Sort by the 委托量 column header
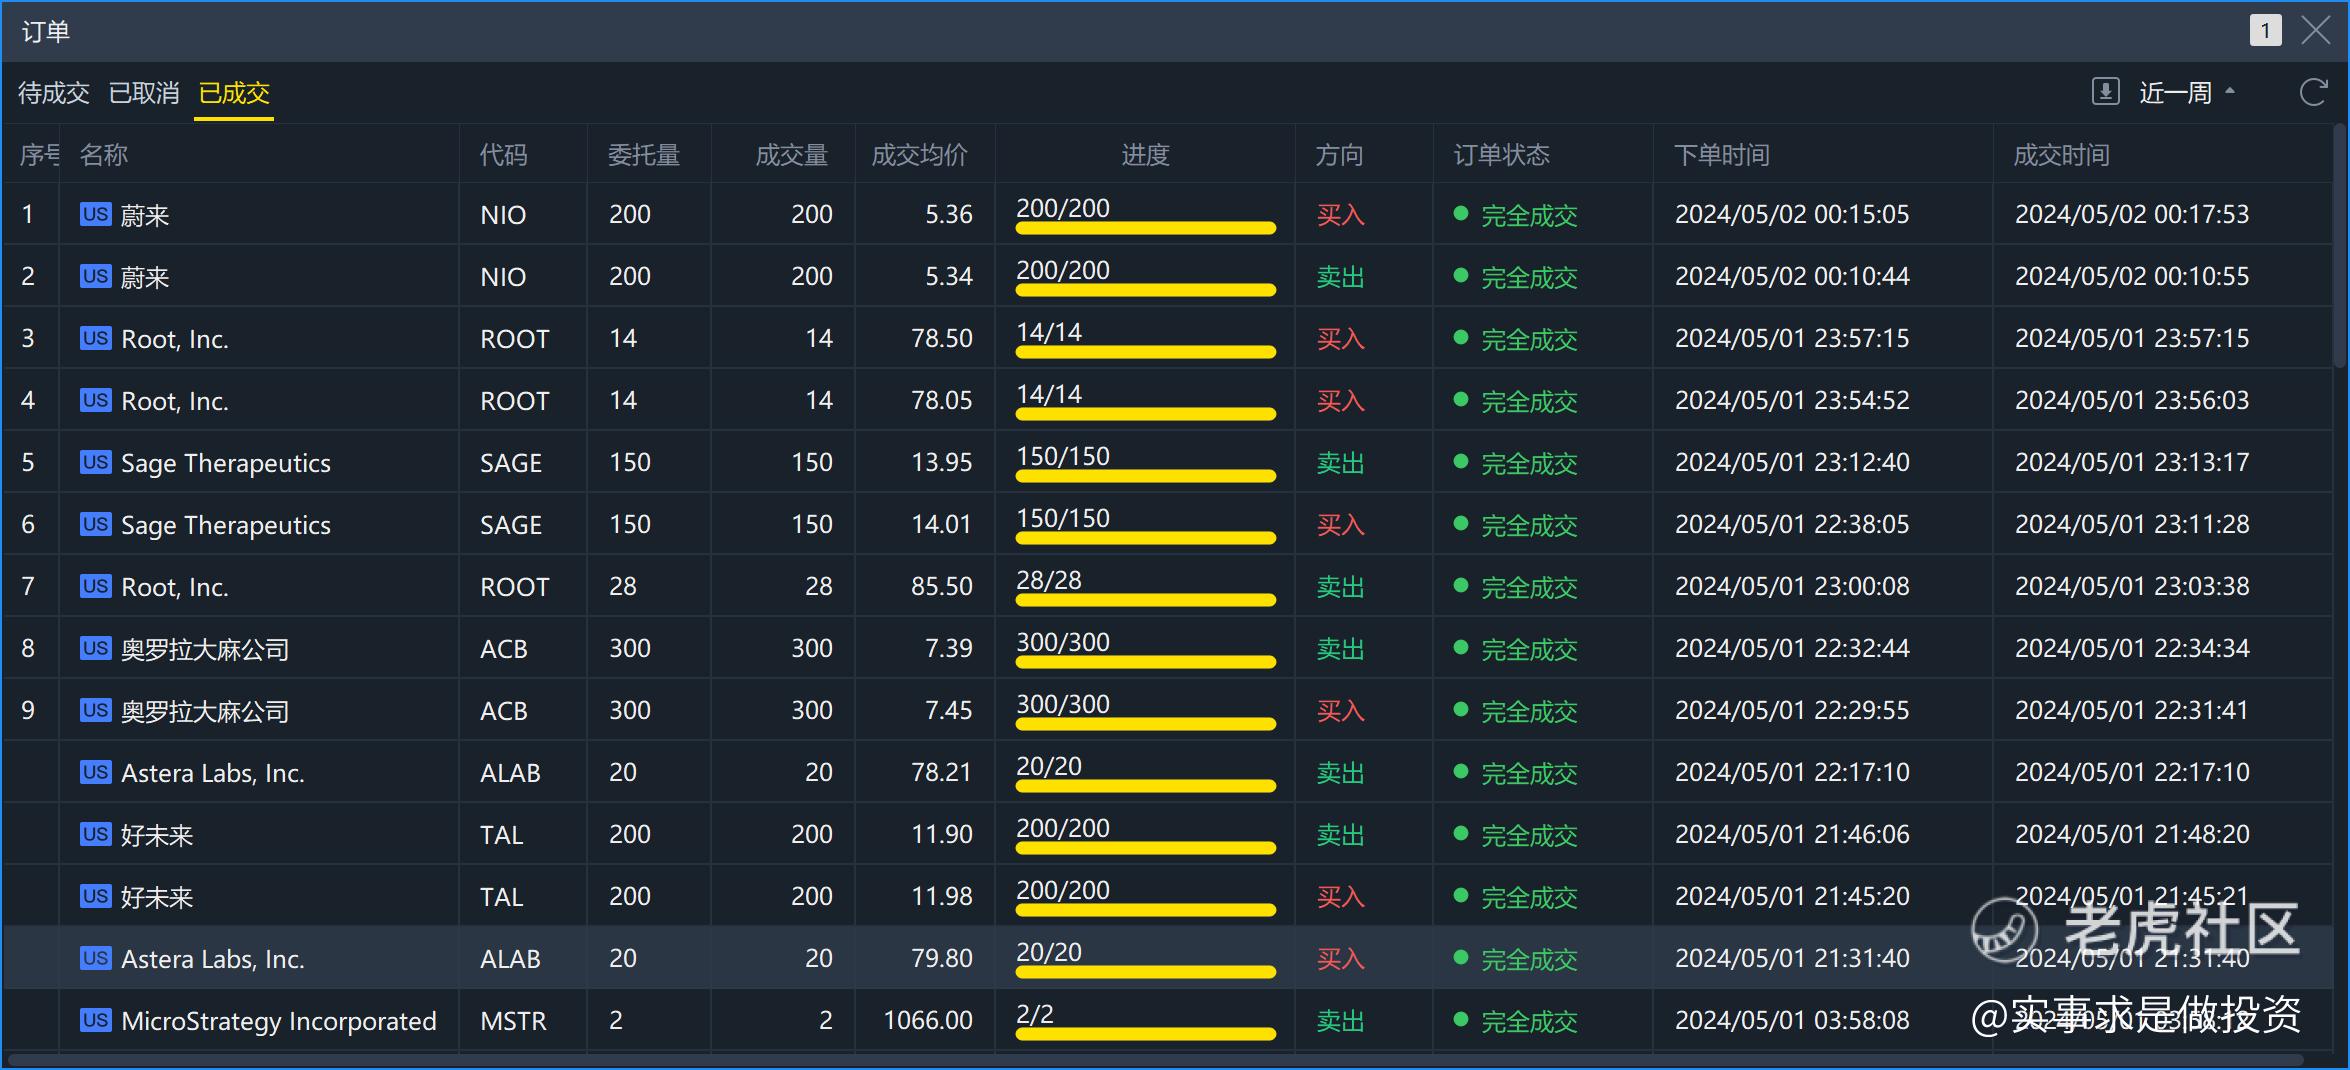Viewport: 2350px width, 1070px height. [643, 155]
